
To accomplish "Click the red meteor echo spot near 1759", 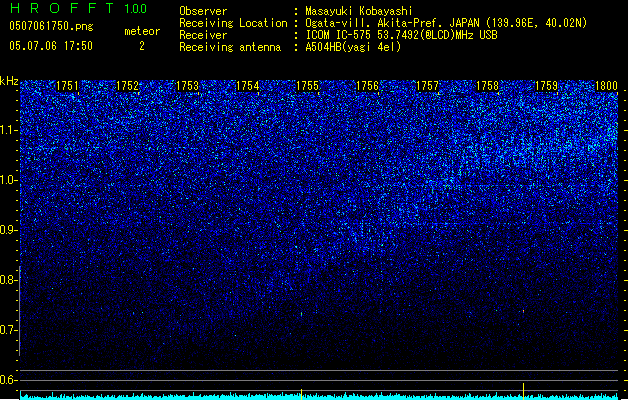I will pos(523,311).
